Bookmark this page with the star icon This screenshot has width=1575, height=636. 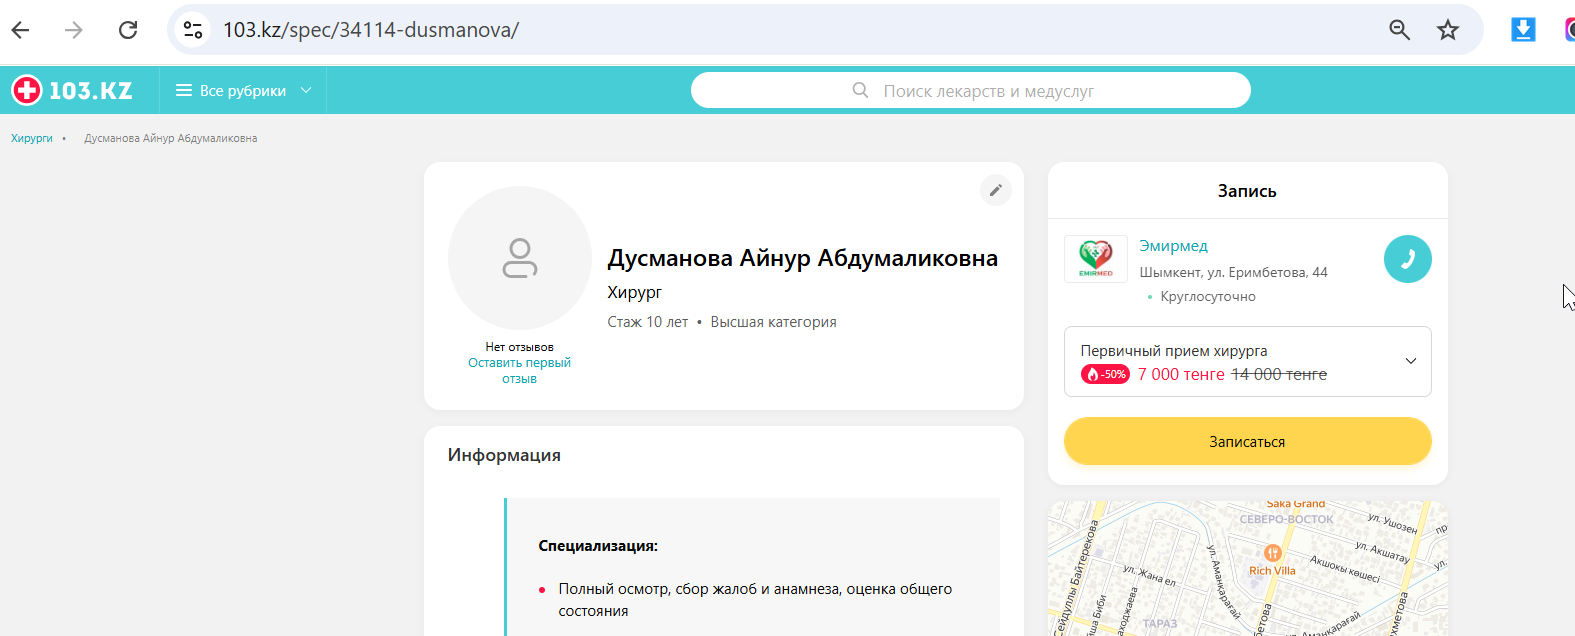pos(1448,30)
